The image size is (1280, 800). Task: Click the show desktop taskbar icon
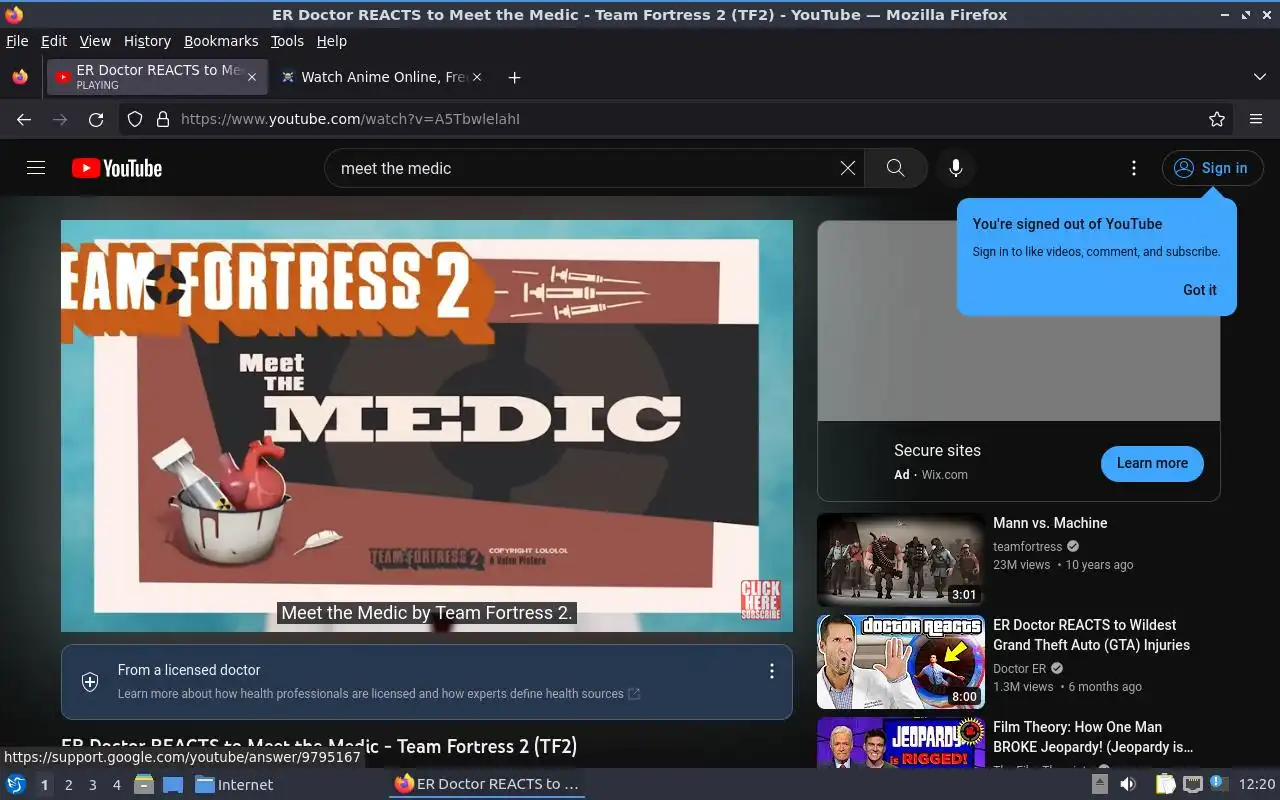(x=173, y=785)
